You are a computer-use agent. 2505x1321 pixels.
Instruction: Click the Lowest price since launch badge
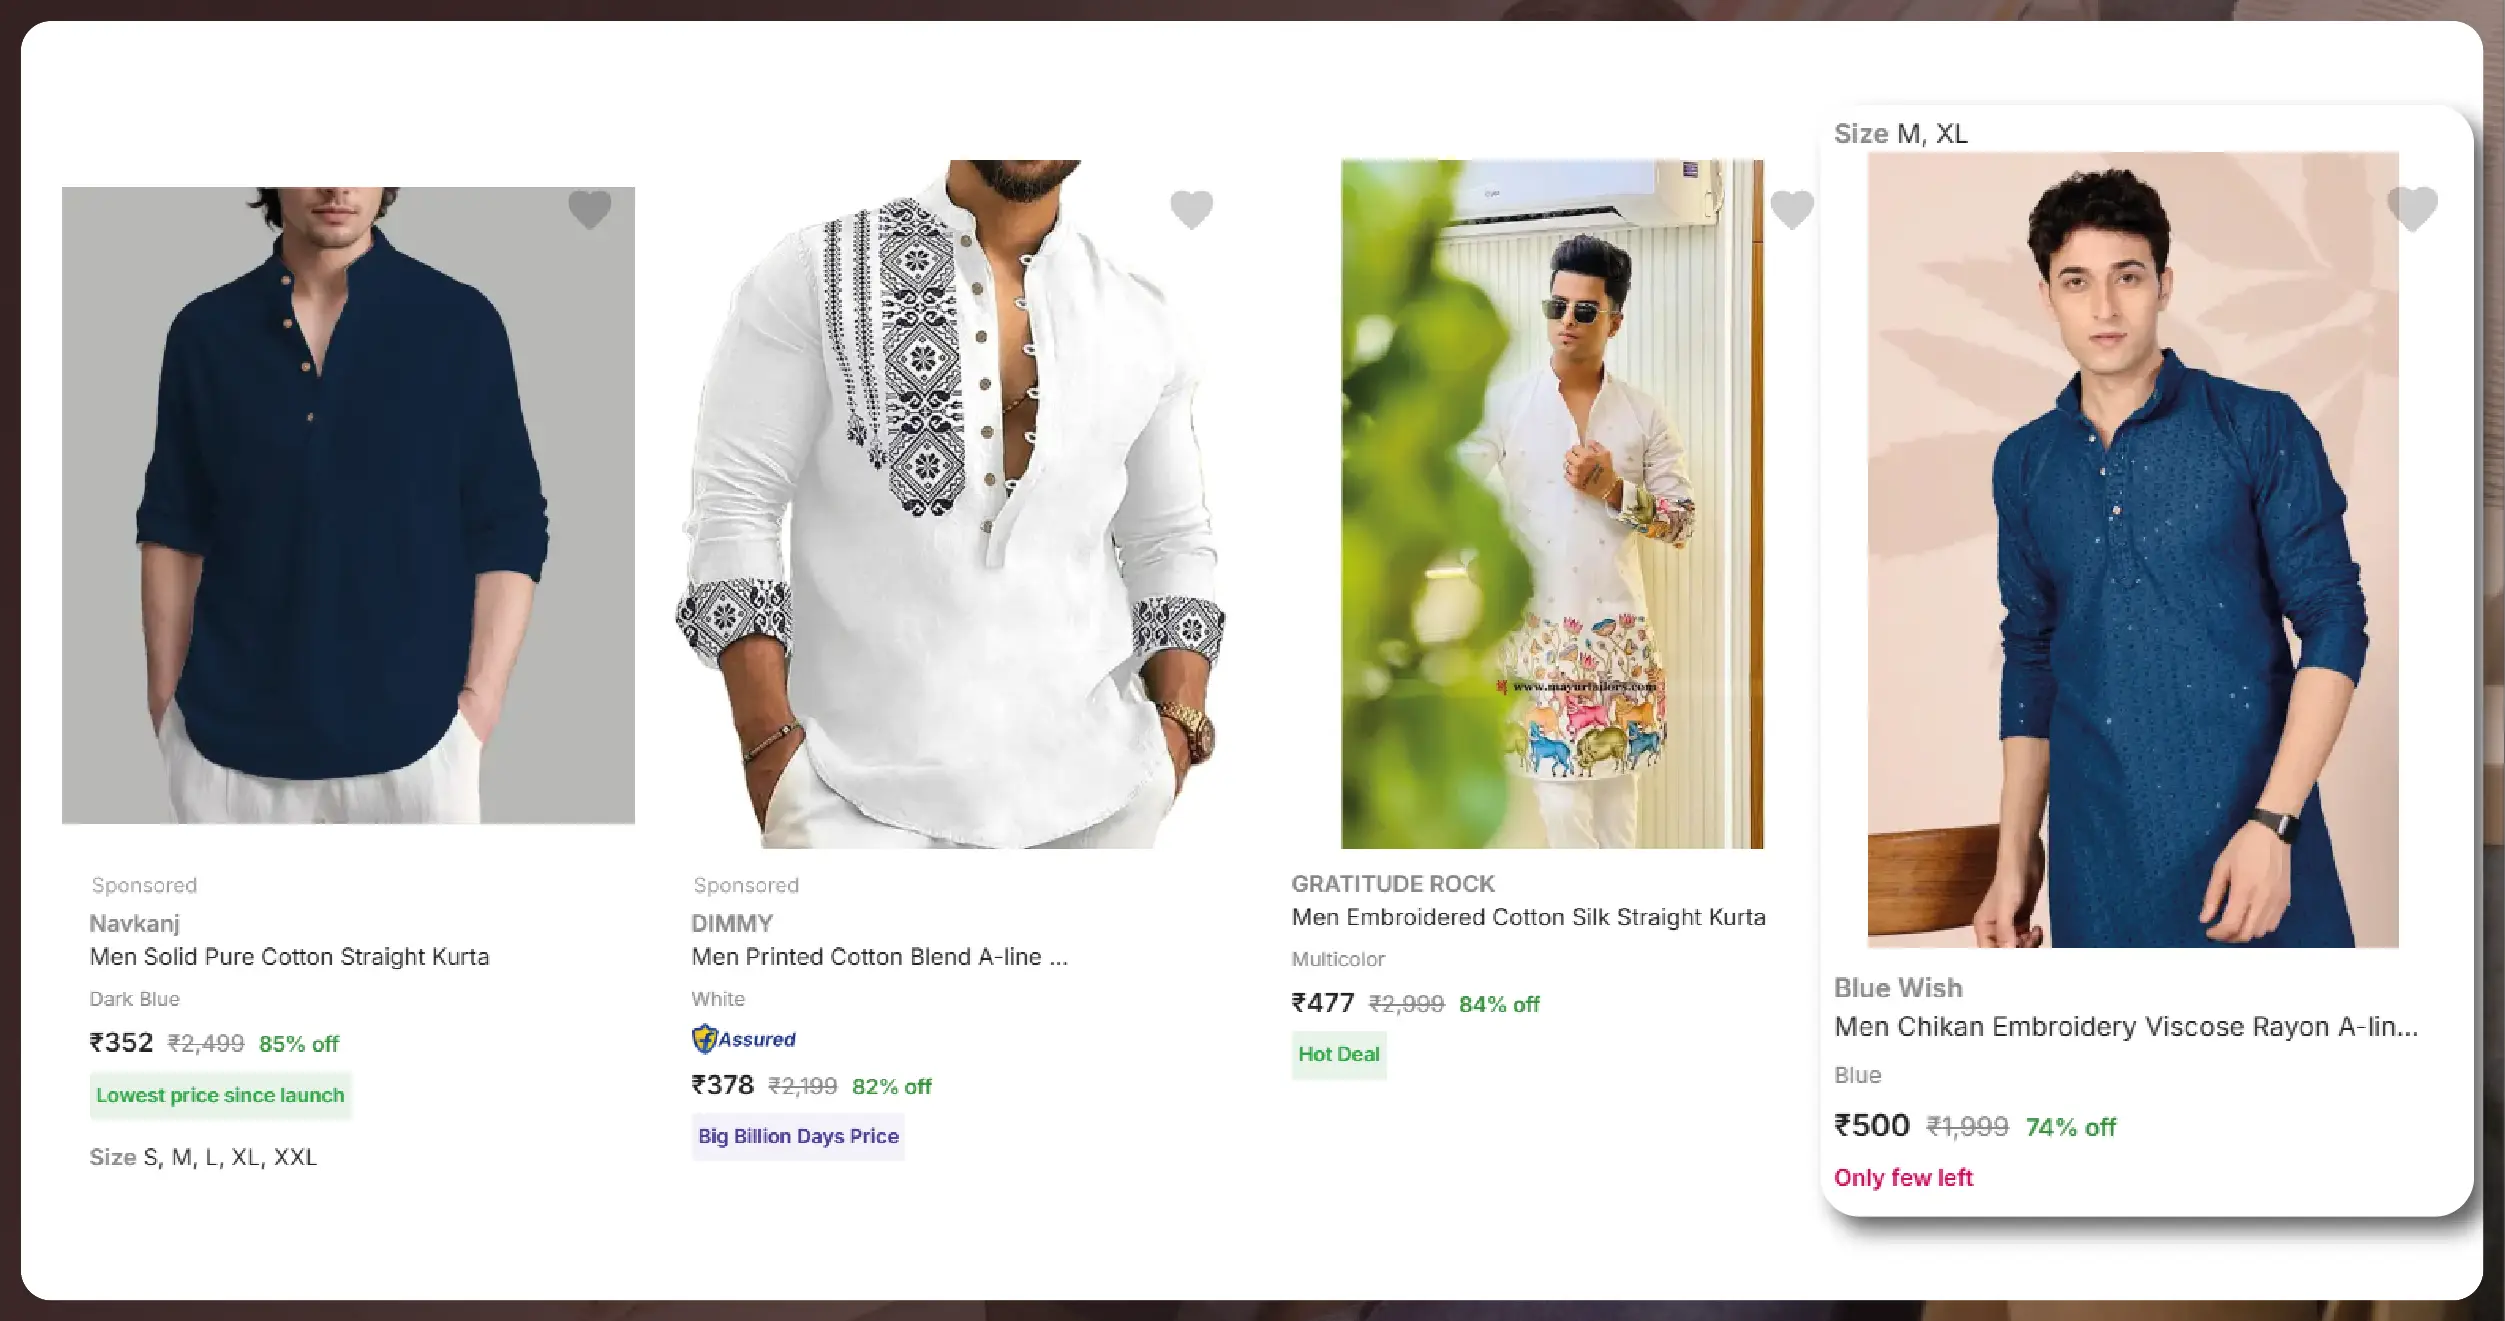click(x=220, y=1095)
